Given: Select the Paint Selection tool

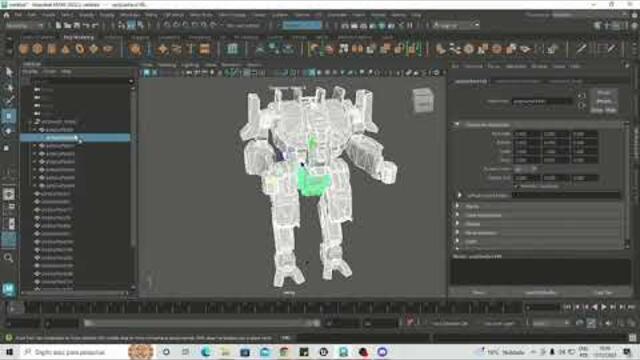Looking at the screenshot, I should (9, 101).
